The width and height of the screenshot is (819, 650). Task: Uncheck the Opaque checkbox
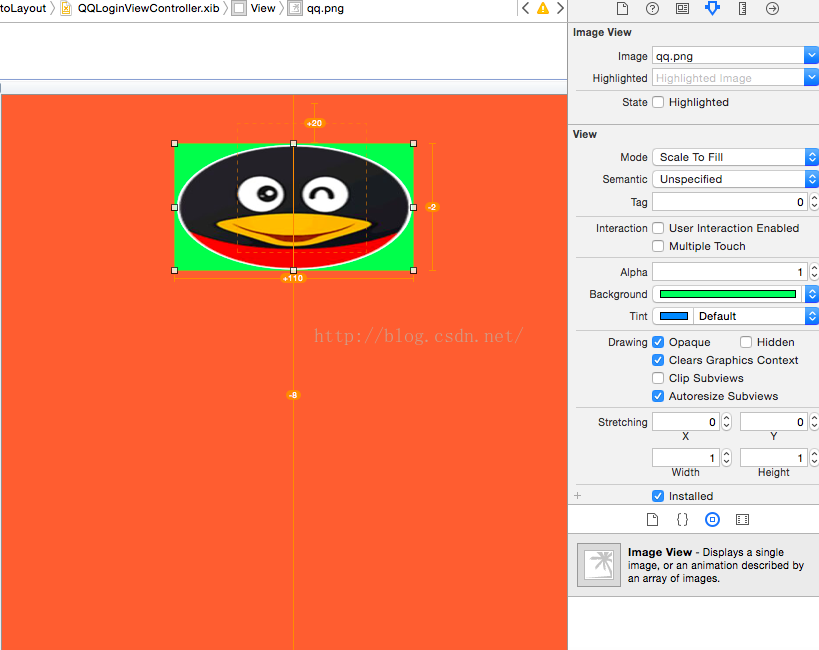coord(658,342)
